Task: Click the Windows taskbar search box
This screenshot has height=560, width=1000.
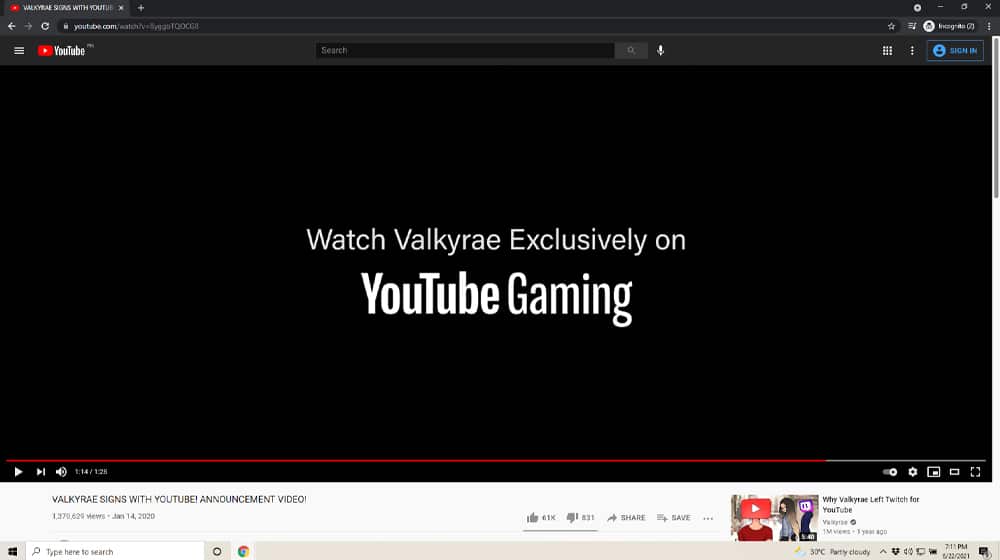Action: pyautogui.click(x=115, y=551)
